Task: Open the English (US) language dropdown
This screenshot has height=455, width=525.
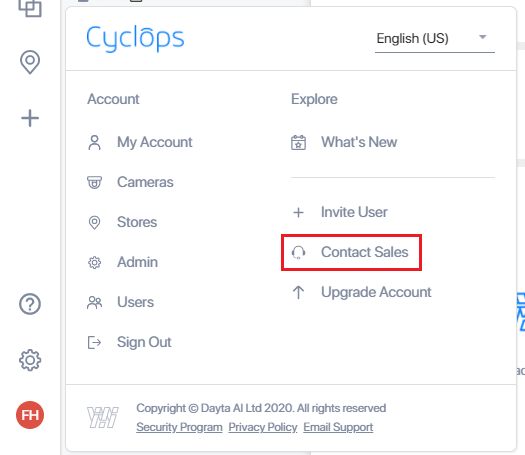Action: point(435,39)
